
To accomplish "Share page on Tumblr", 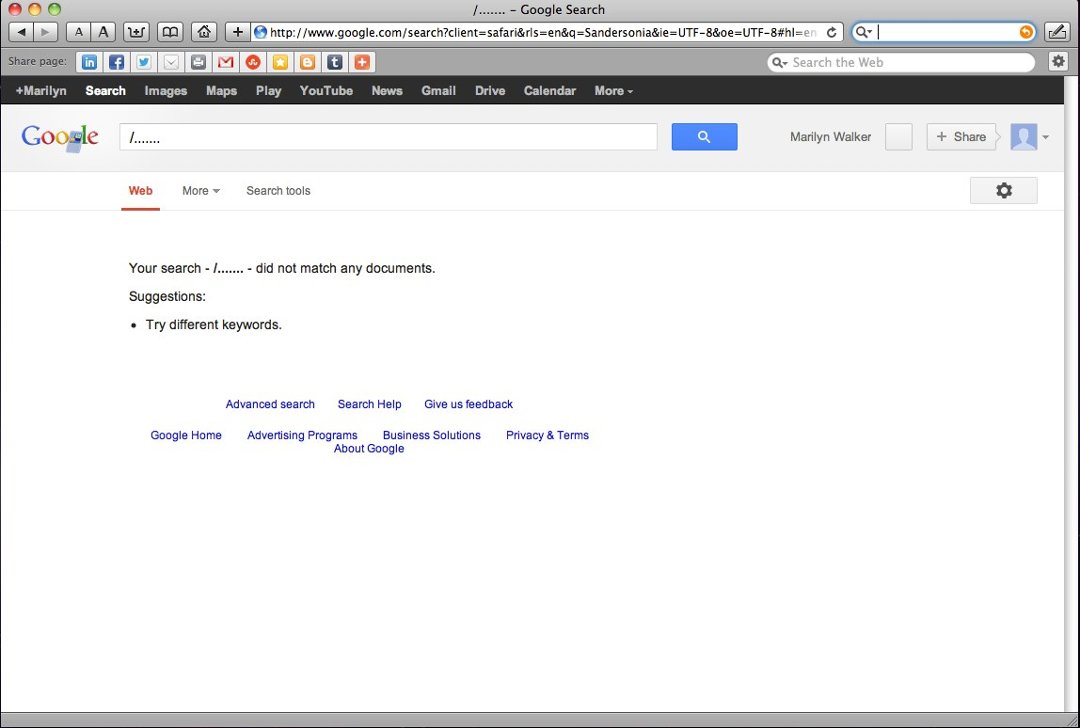I will tap(334, 62).
